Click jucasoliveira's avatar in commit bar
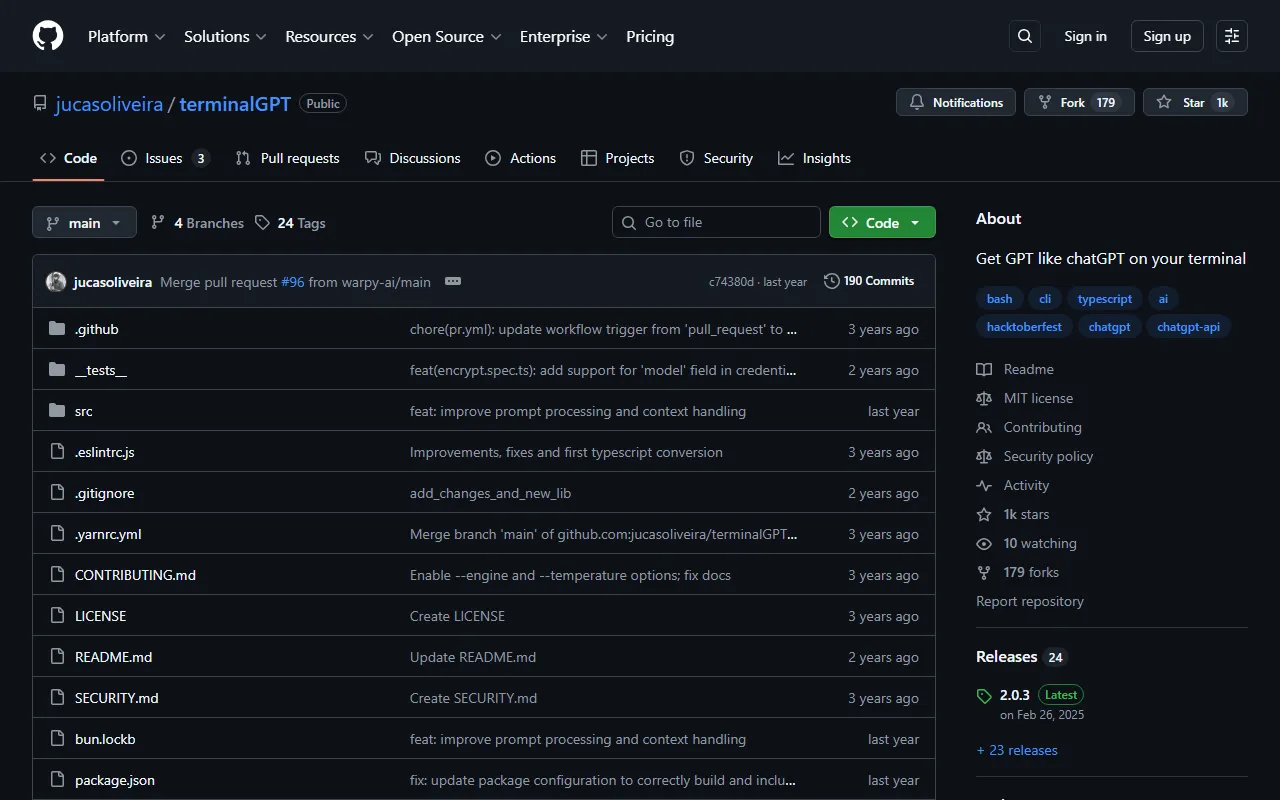1280x800 pixels. [x=56, y=282]
